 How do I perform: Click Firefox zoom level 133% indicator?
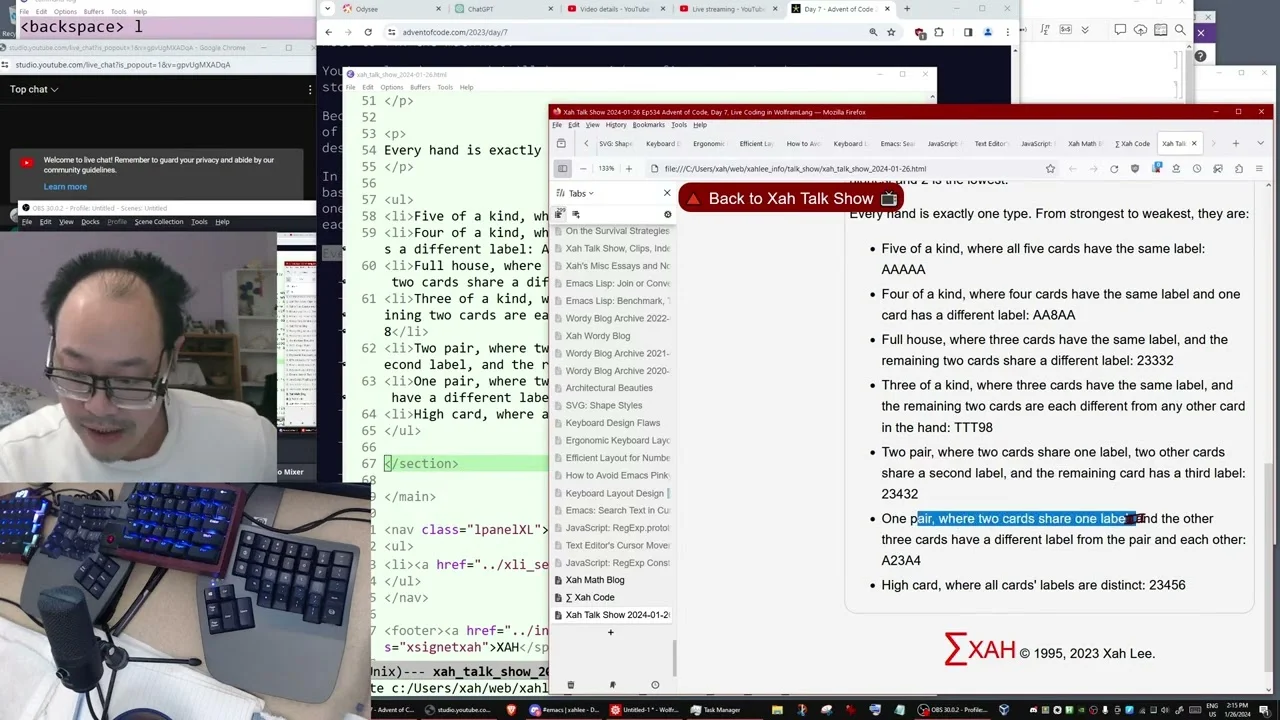click(x=606, y=169)
